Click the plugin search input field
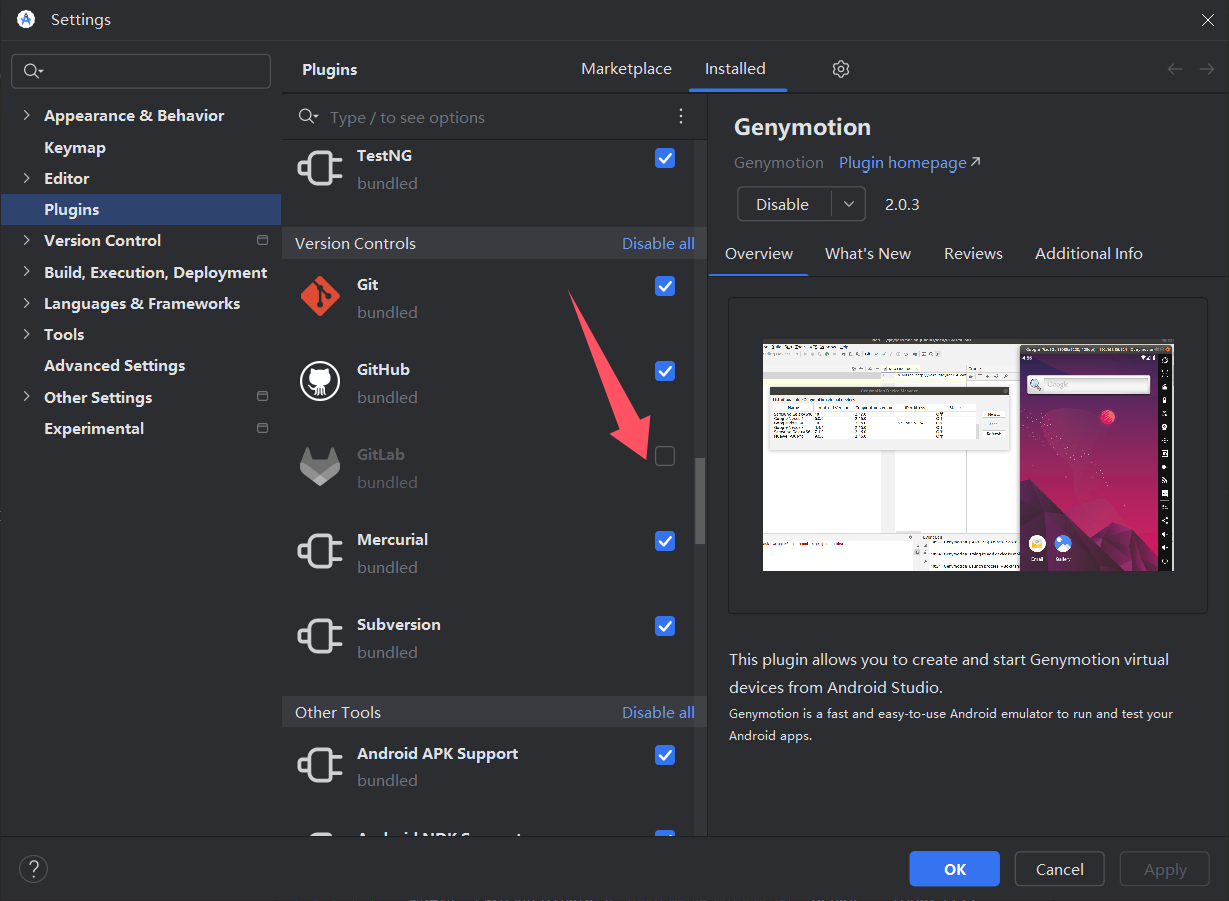 coord(450,116)
